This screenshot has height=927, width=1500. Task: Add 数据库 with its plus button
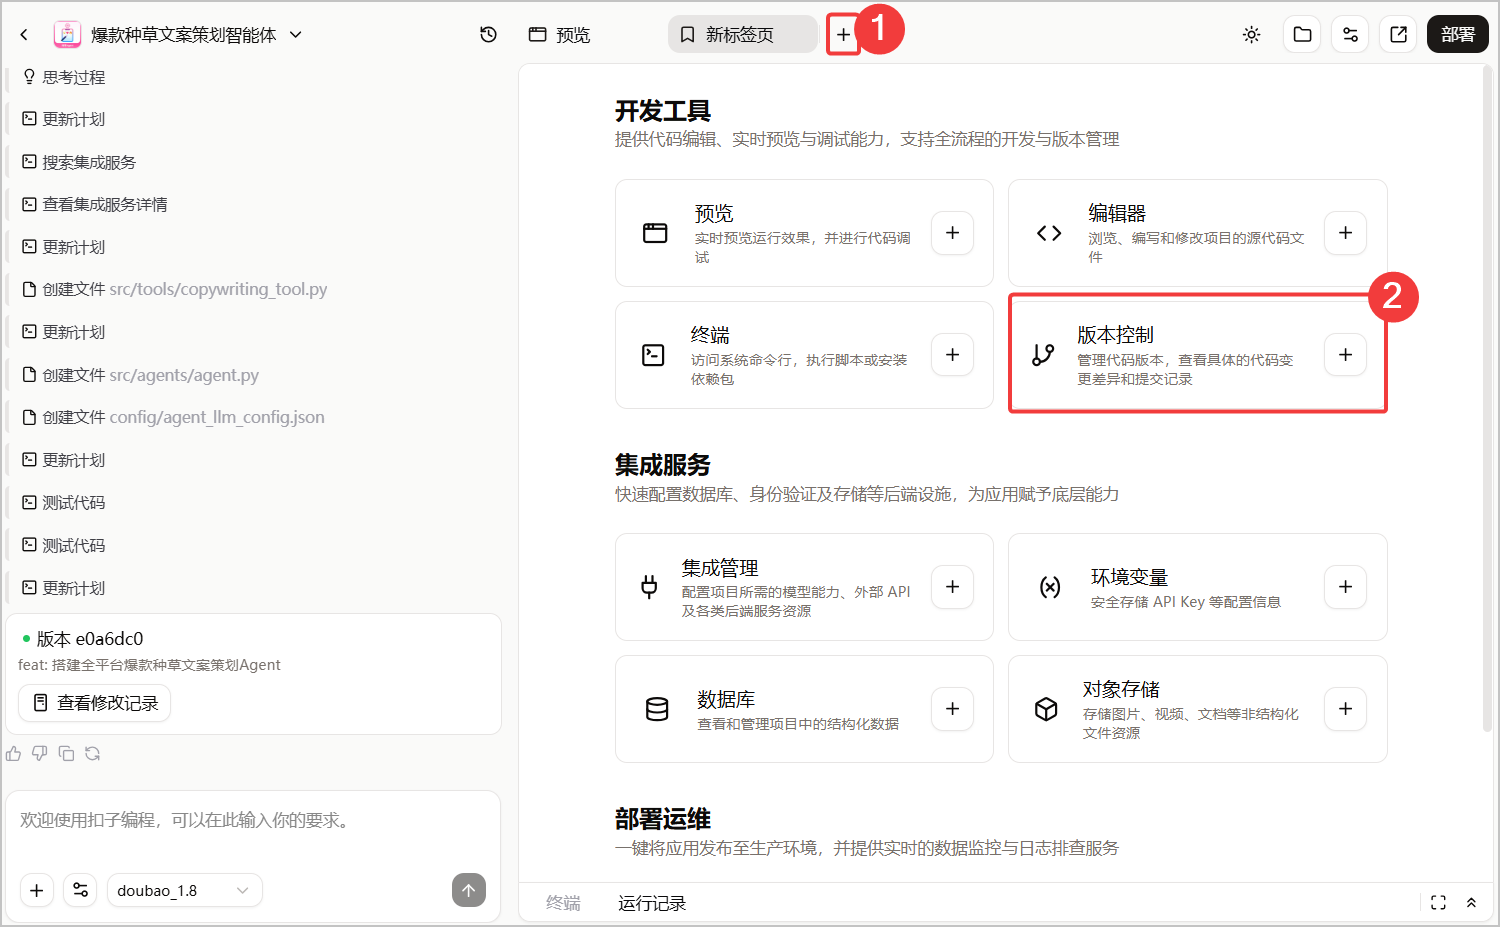coord(952,709)
